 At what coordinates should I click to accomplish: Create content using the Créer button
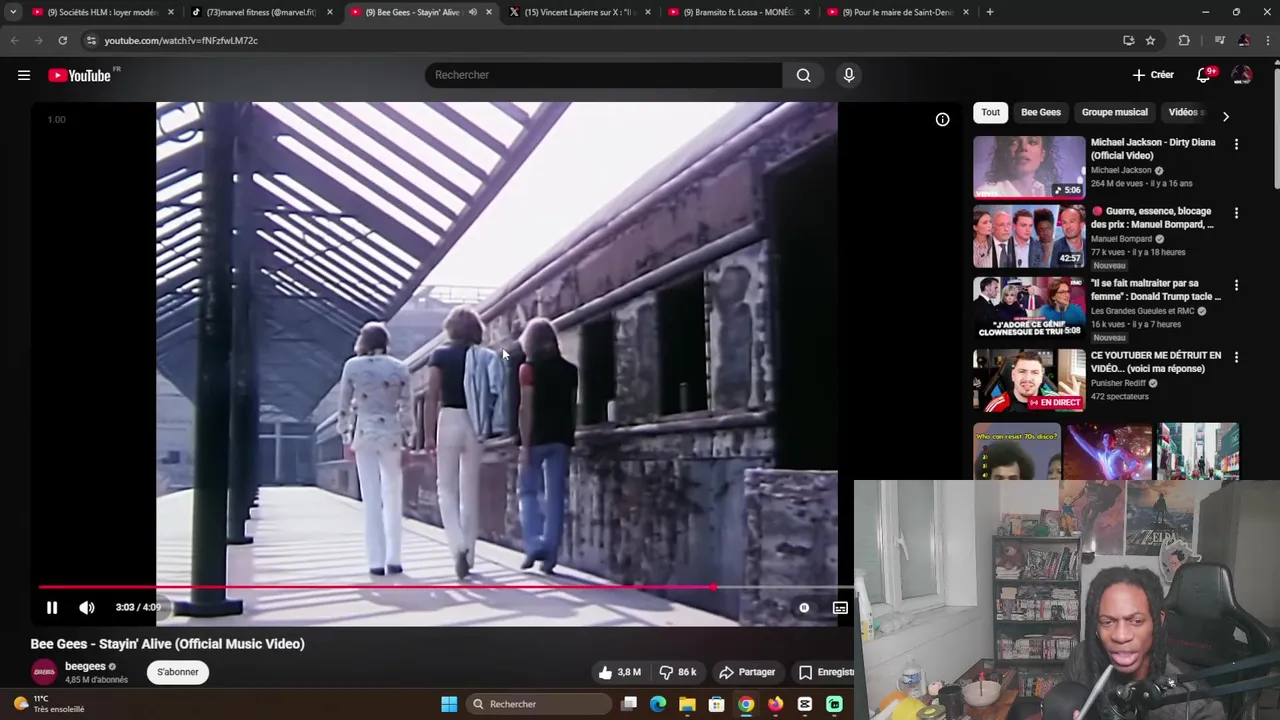tap(1153, 75)
